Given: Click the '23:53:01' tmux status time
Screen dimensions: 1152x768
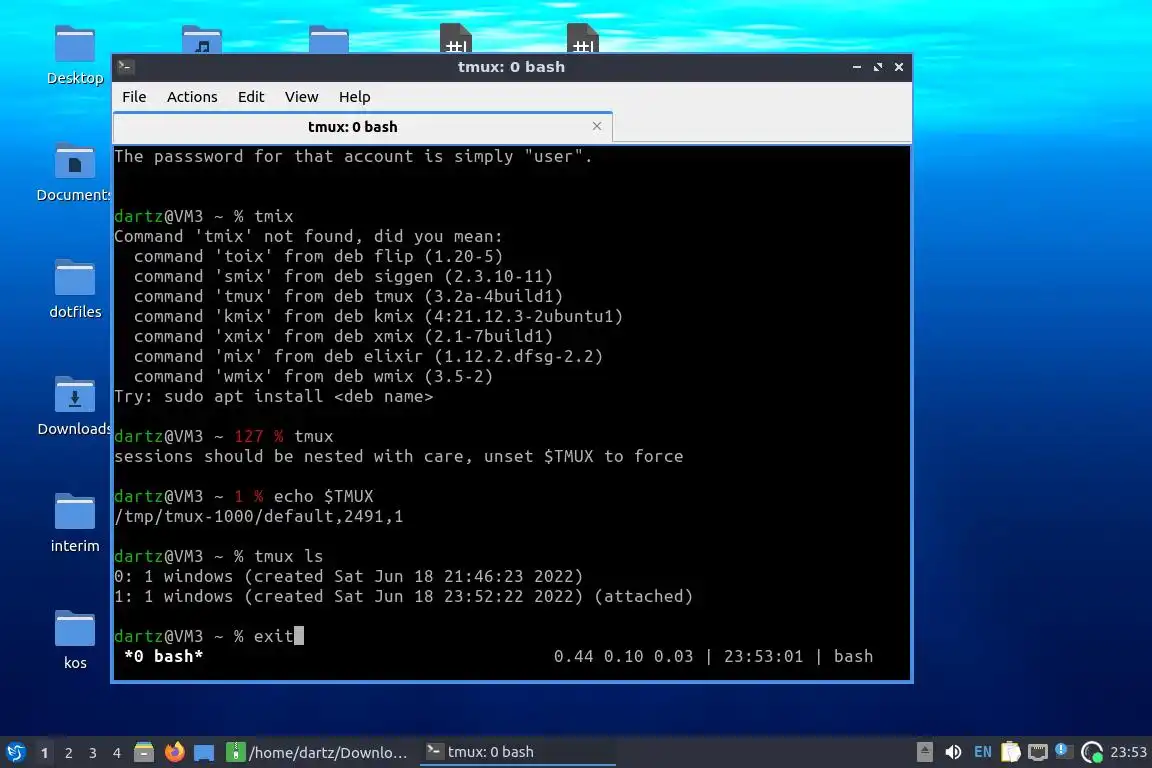Looking at the screenshot, I should pyautogui.click(x=763, y=656).
